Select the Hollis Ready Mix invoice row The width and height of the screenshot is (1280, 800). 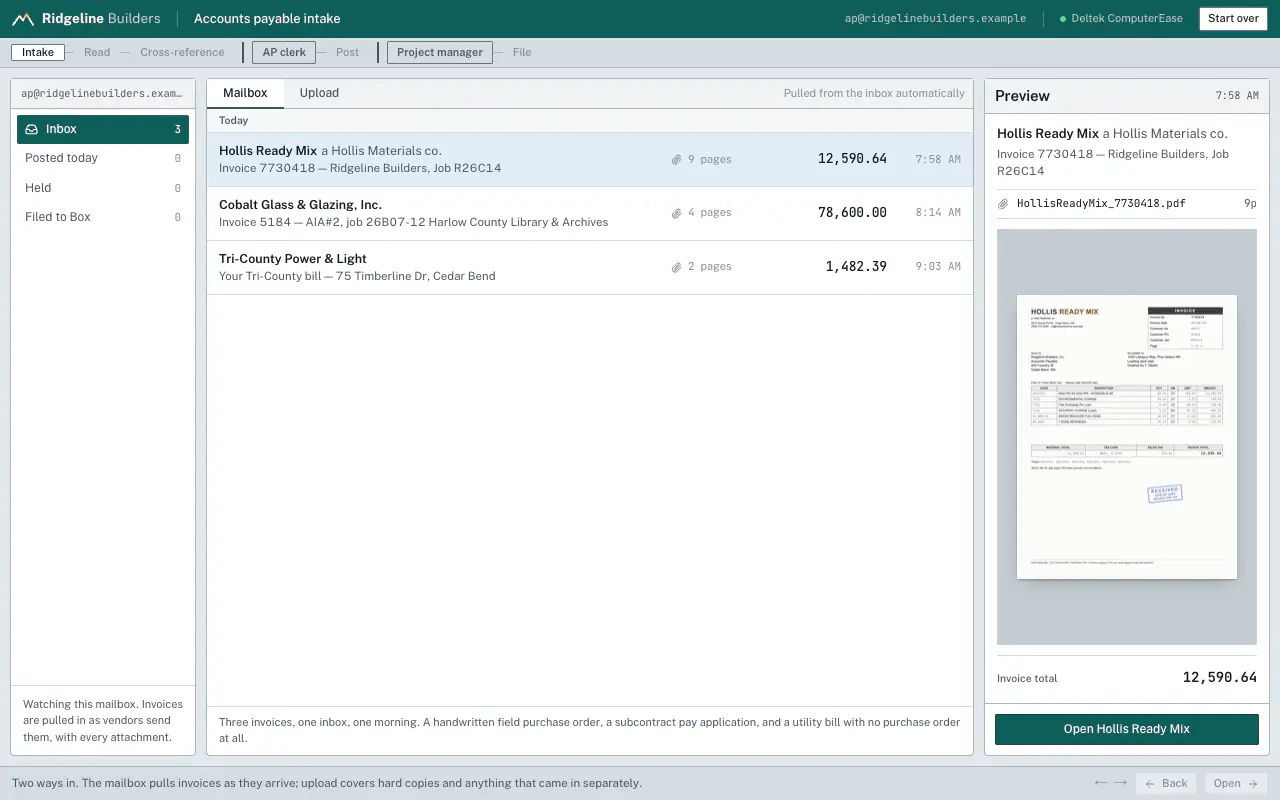pos(590,160)
